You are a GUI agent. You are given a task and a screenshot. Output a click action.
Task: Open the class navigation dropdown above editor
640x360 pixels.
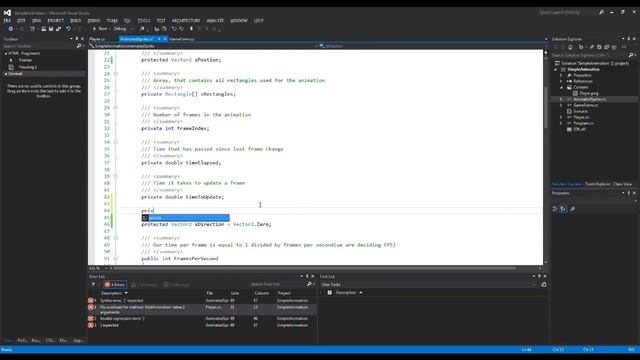click(x=203, y=46)
